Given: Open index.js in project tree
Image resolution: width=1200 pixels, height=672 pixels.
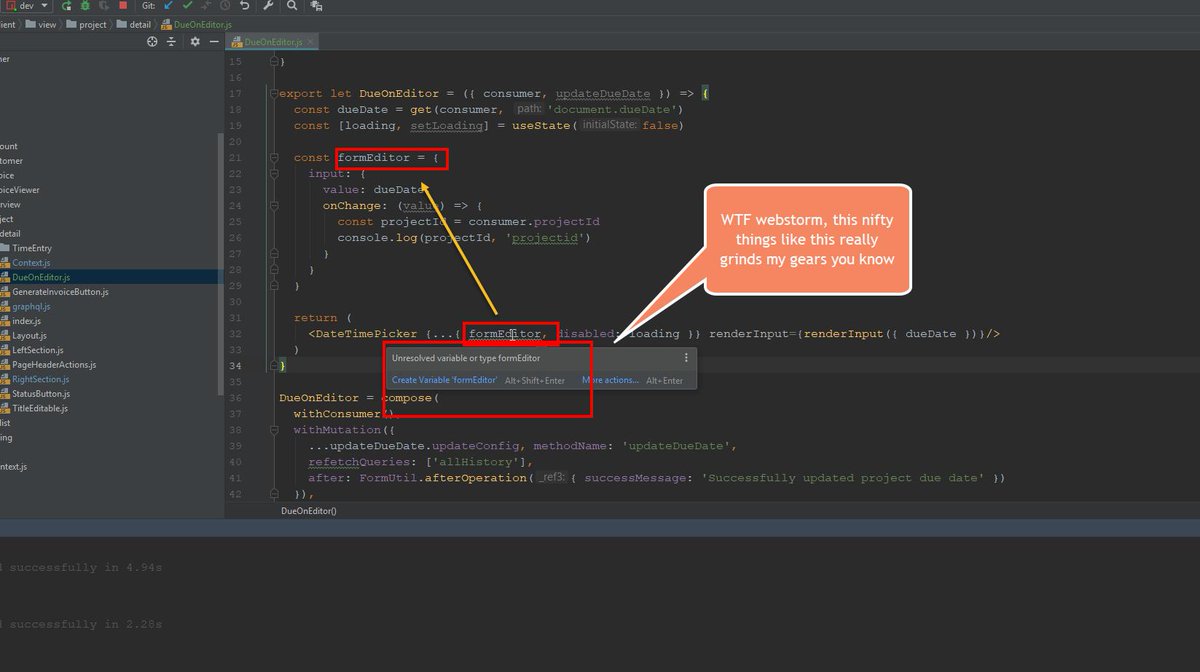Looking at the screenshot, I should pyautogui.click(x=21, y=321).
